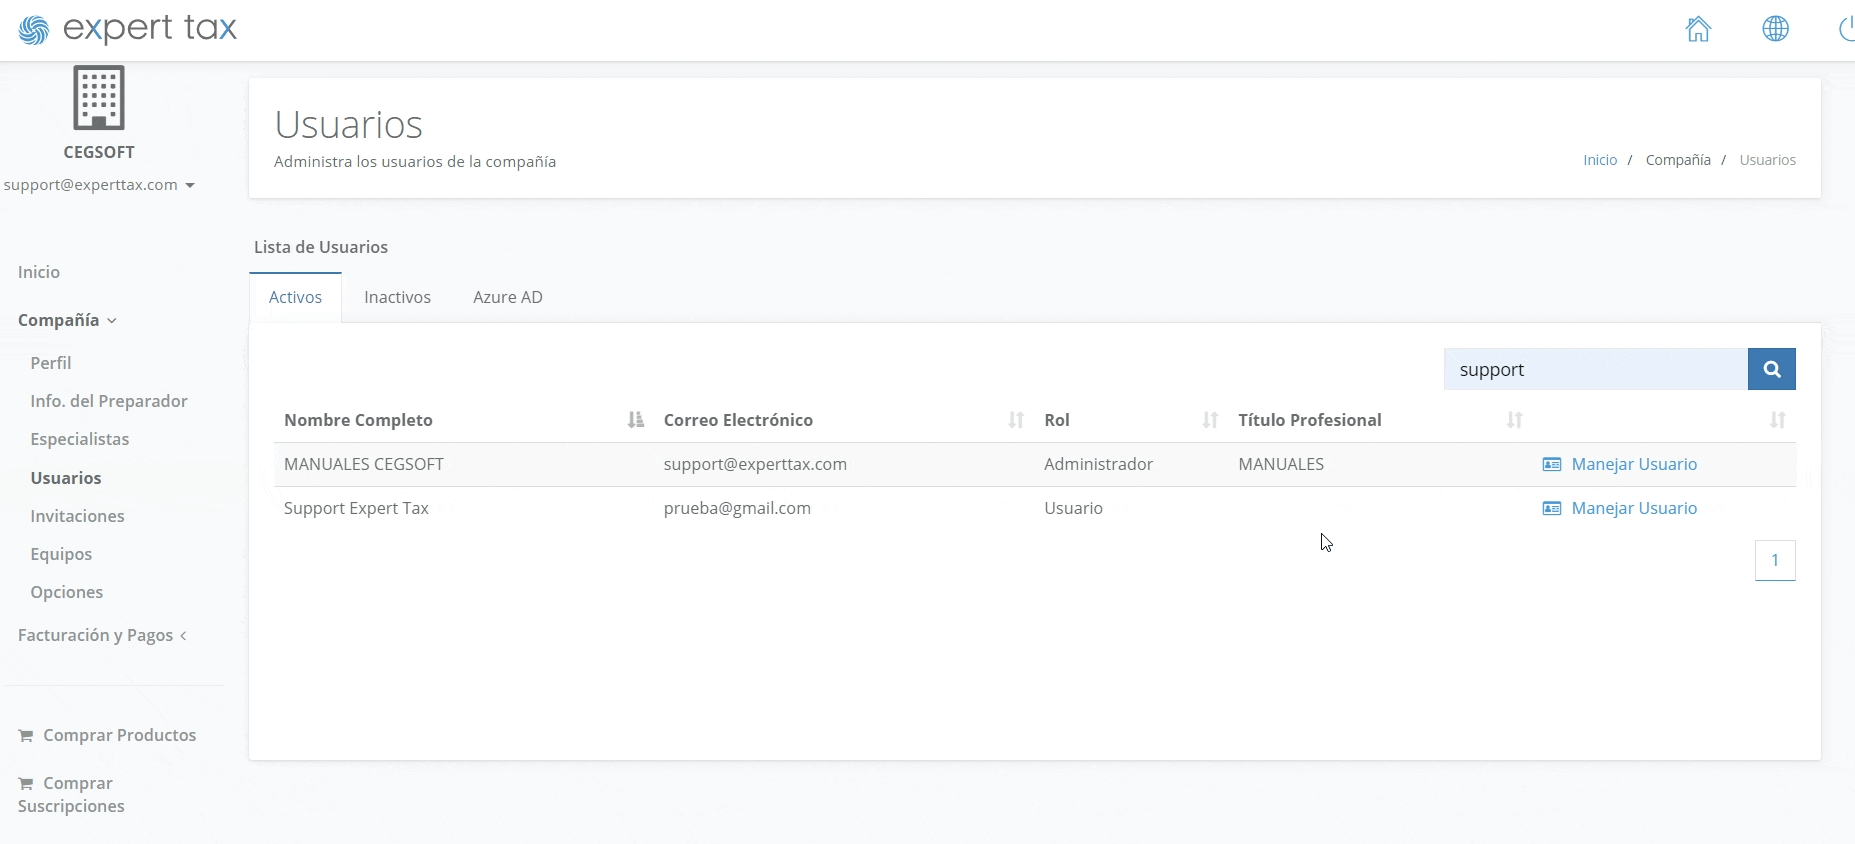Sort by Título Profesional column icon
The width and height of the screenshot is (1855, 844).
1514,420
